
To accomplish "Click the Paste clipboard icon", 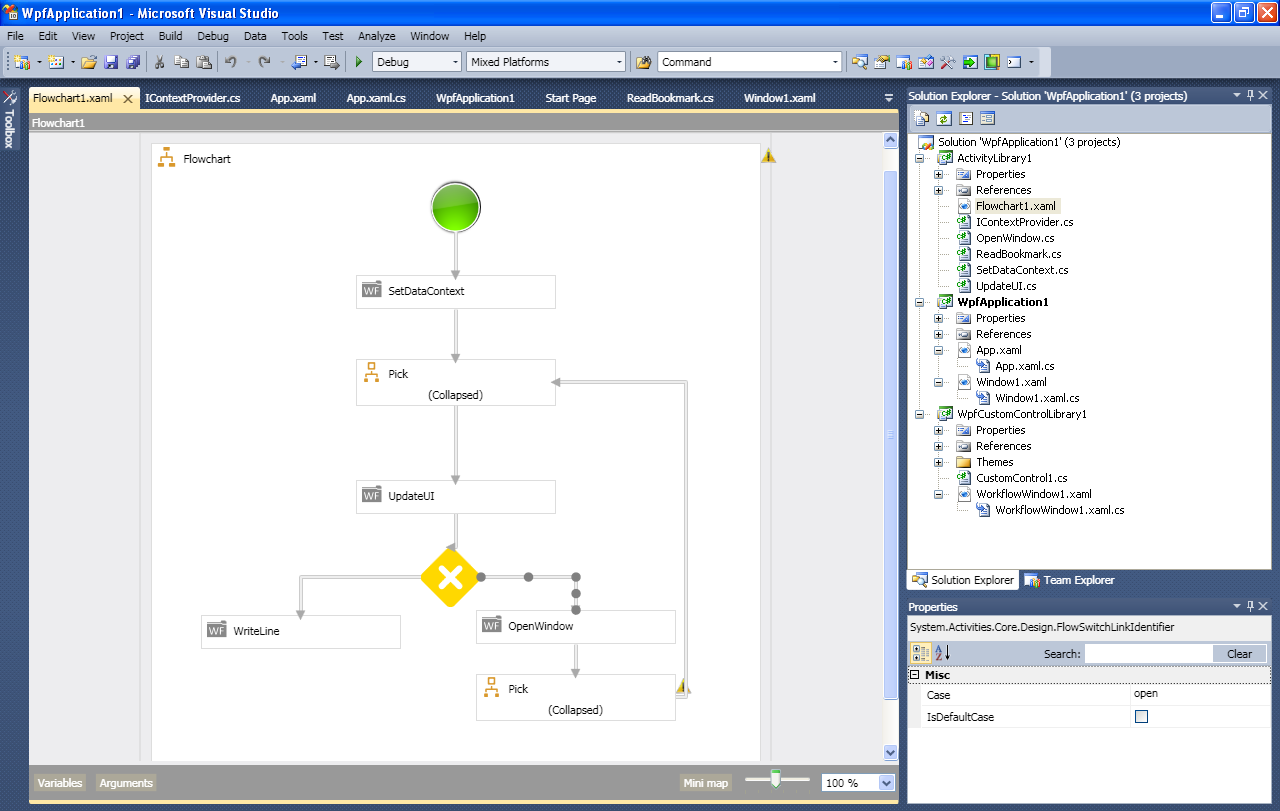I will coord(204,62).
